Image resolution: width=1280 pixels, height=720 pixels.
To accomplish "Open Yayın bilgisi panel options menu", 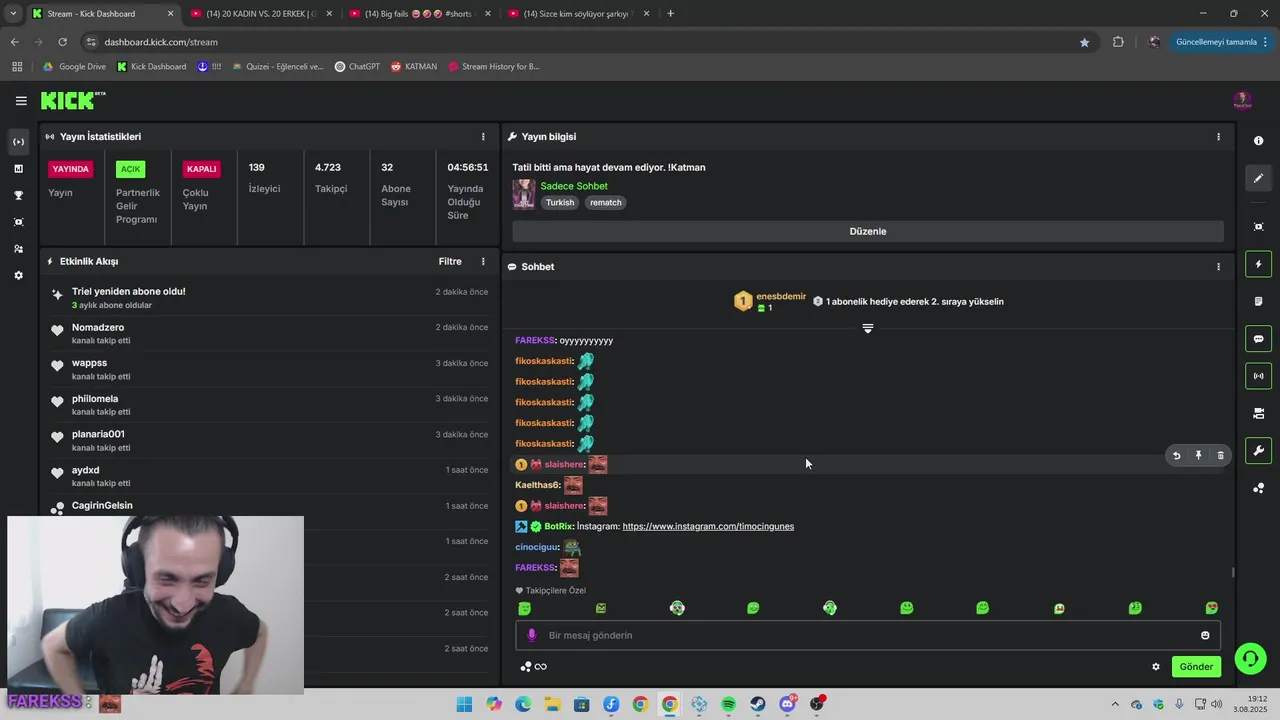I will point(1218,137).
